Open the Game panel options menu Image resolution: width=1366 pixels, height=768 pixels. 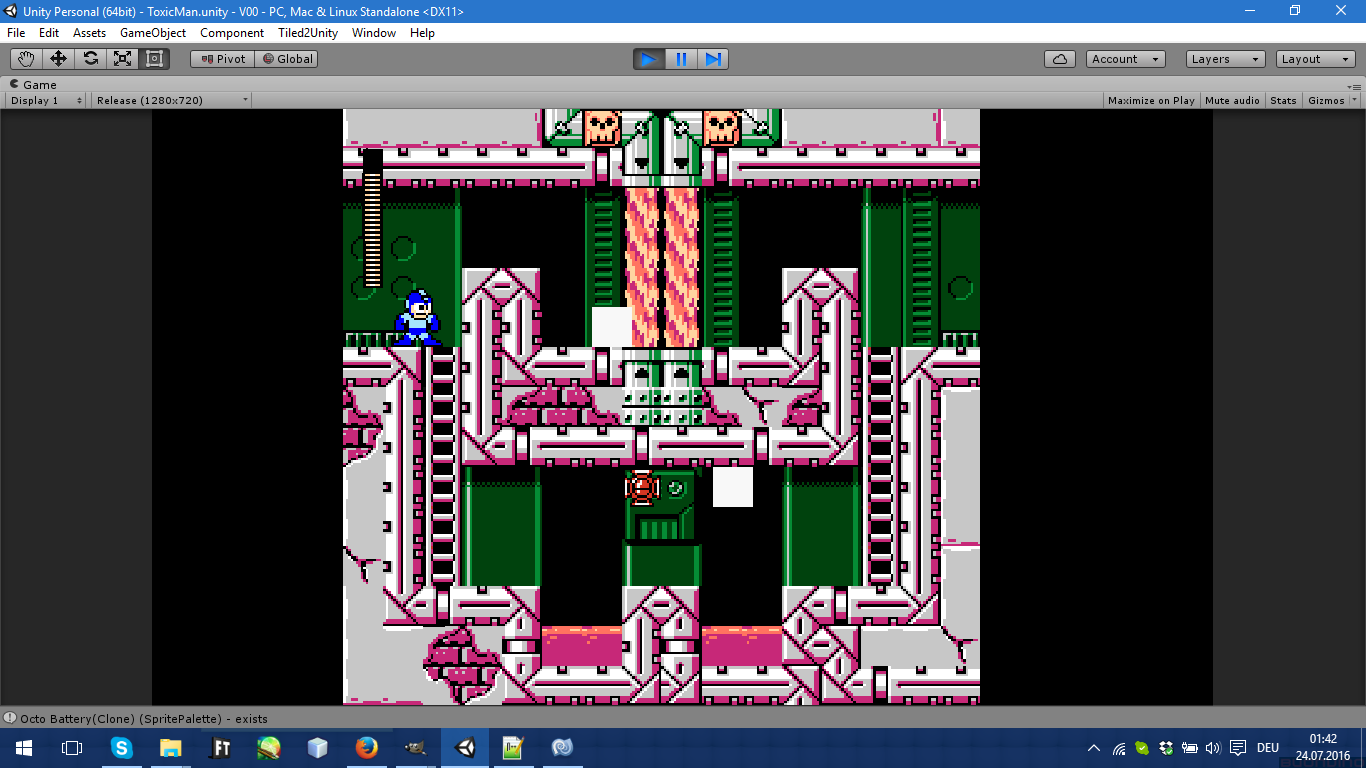[1356, 85]
